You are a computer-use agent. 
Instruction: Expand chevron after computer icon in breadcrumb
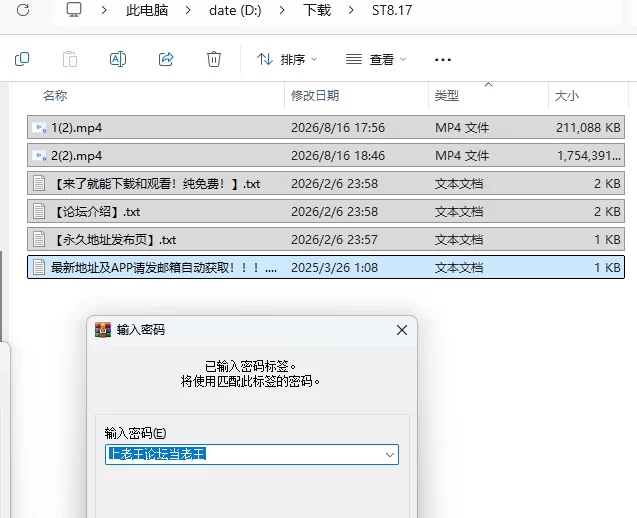point(104,10)
